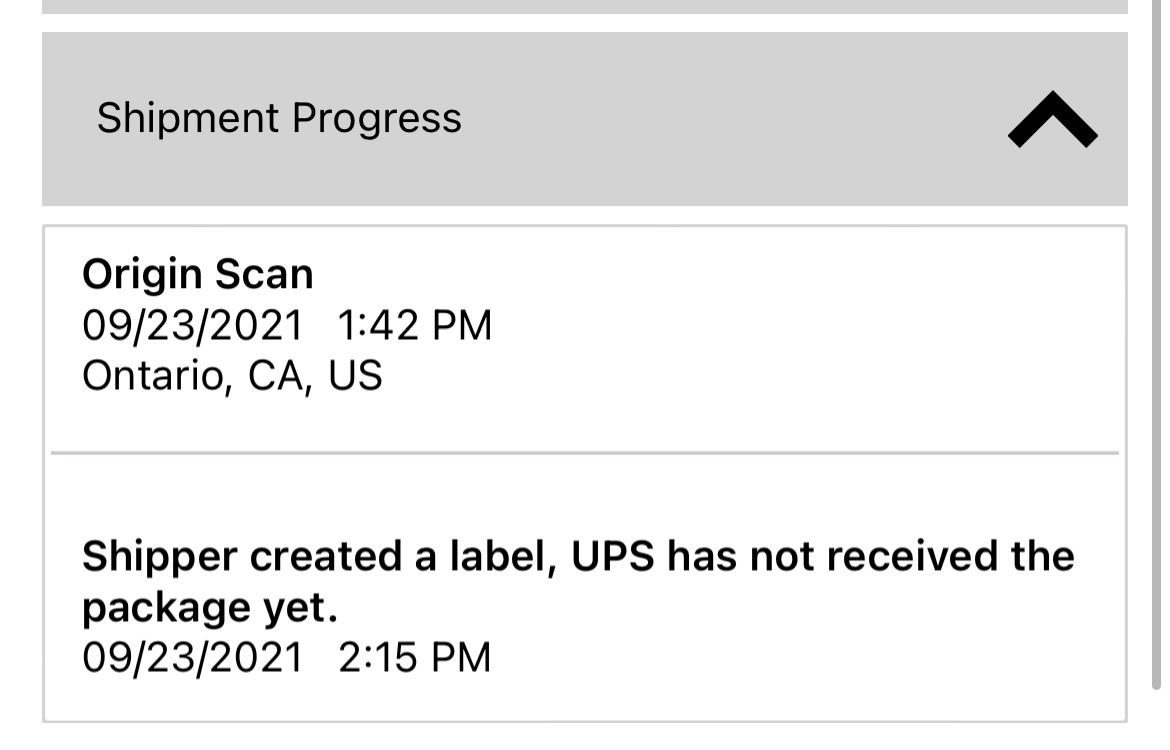
Task: Click the Shipper created a label status
Action: [577, 556]
